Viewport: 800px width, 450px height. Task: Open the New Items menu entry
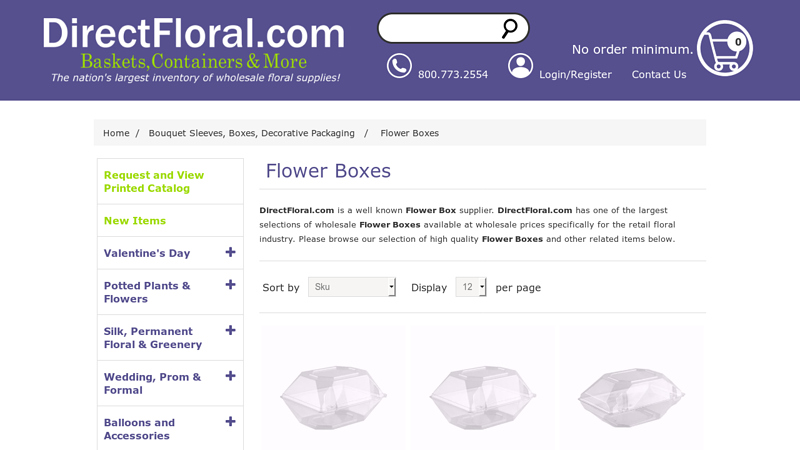point(135,221)
